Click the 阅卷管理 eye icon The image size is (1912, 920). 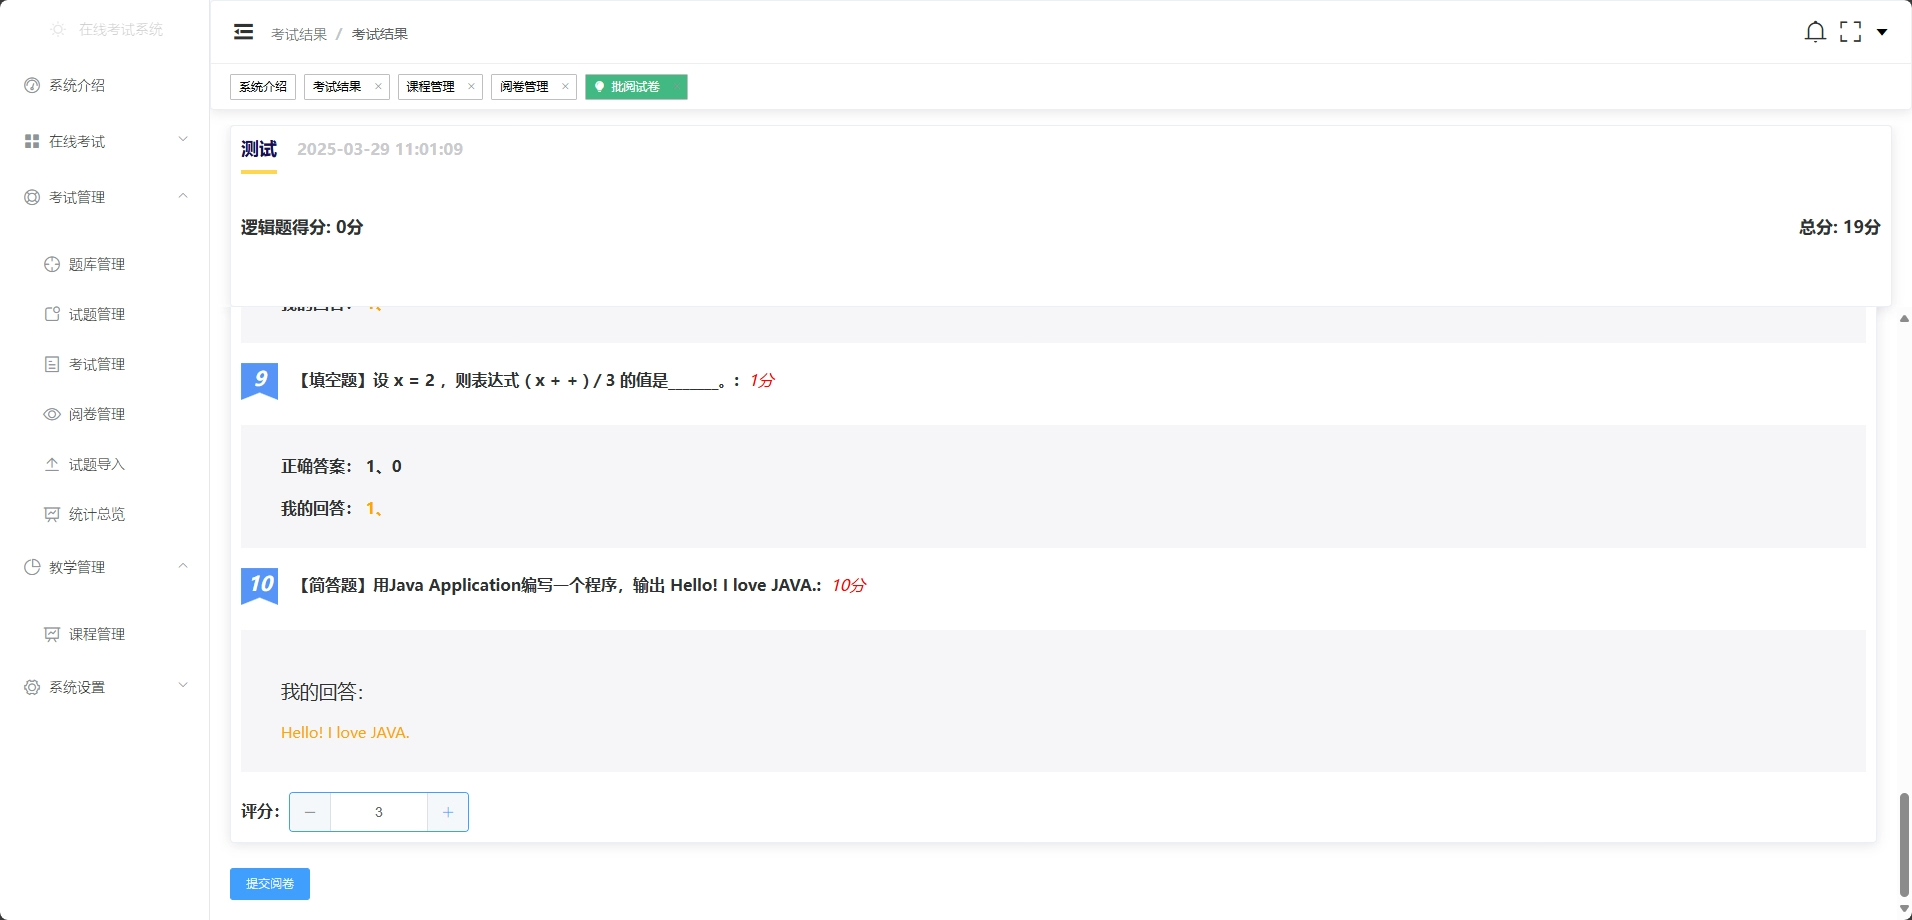(52, 414)
